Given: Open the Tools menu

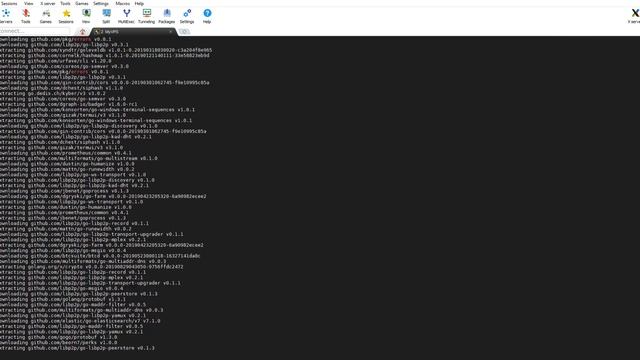Looking at the screenshot, I should point(65,3).
